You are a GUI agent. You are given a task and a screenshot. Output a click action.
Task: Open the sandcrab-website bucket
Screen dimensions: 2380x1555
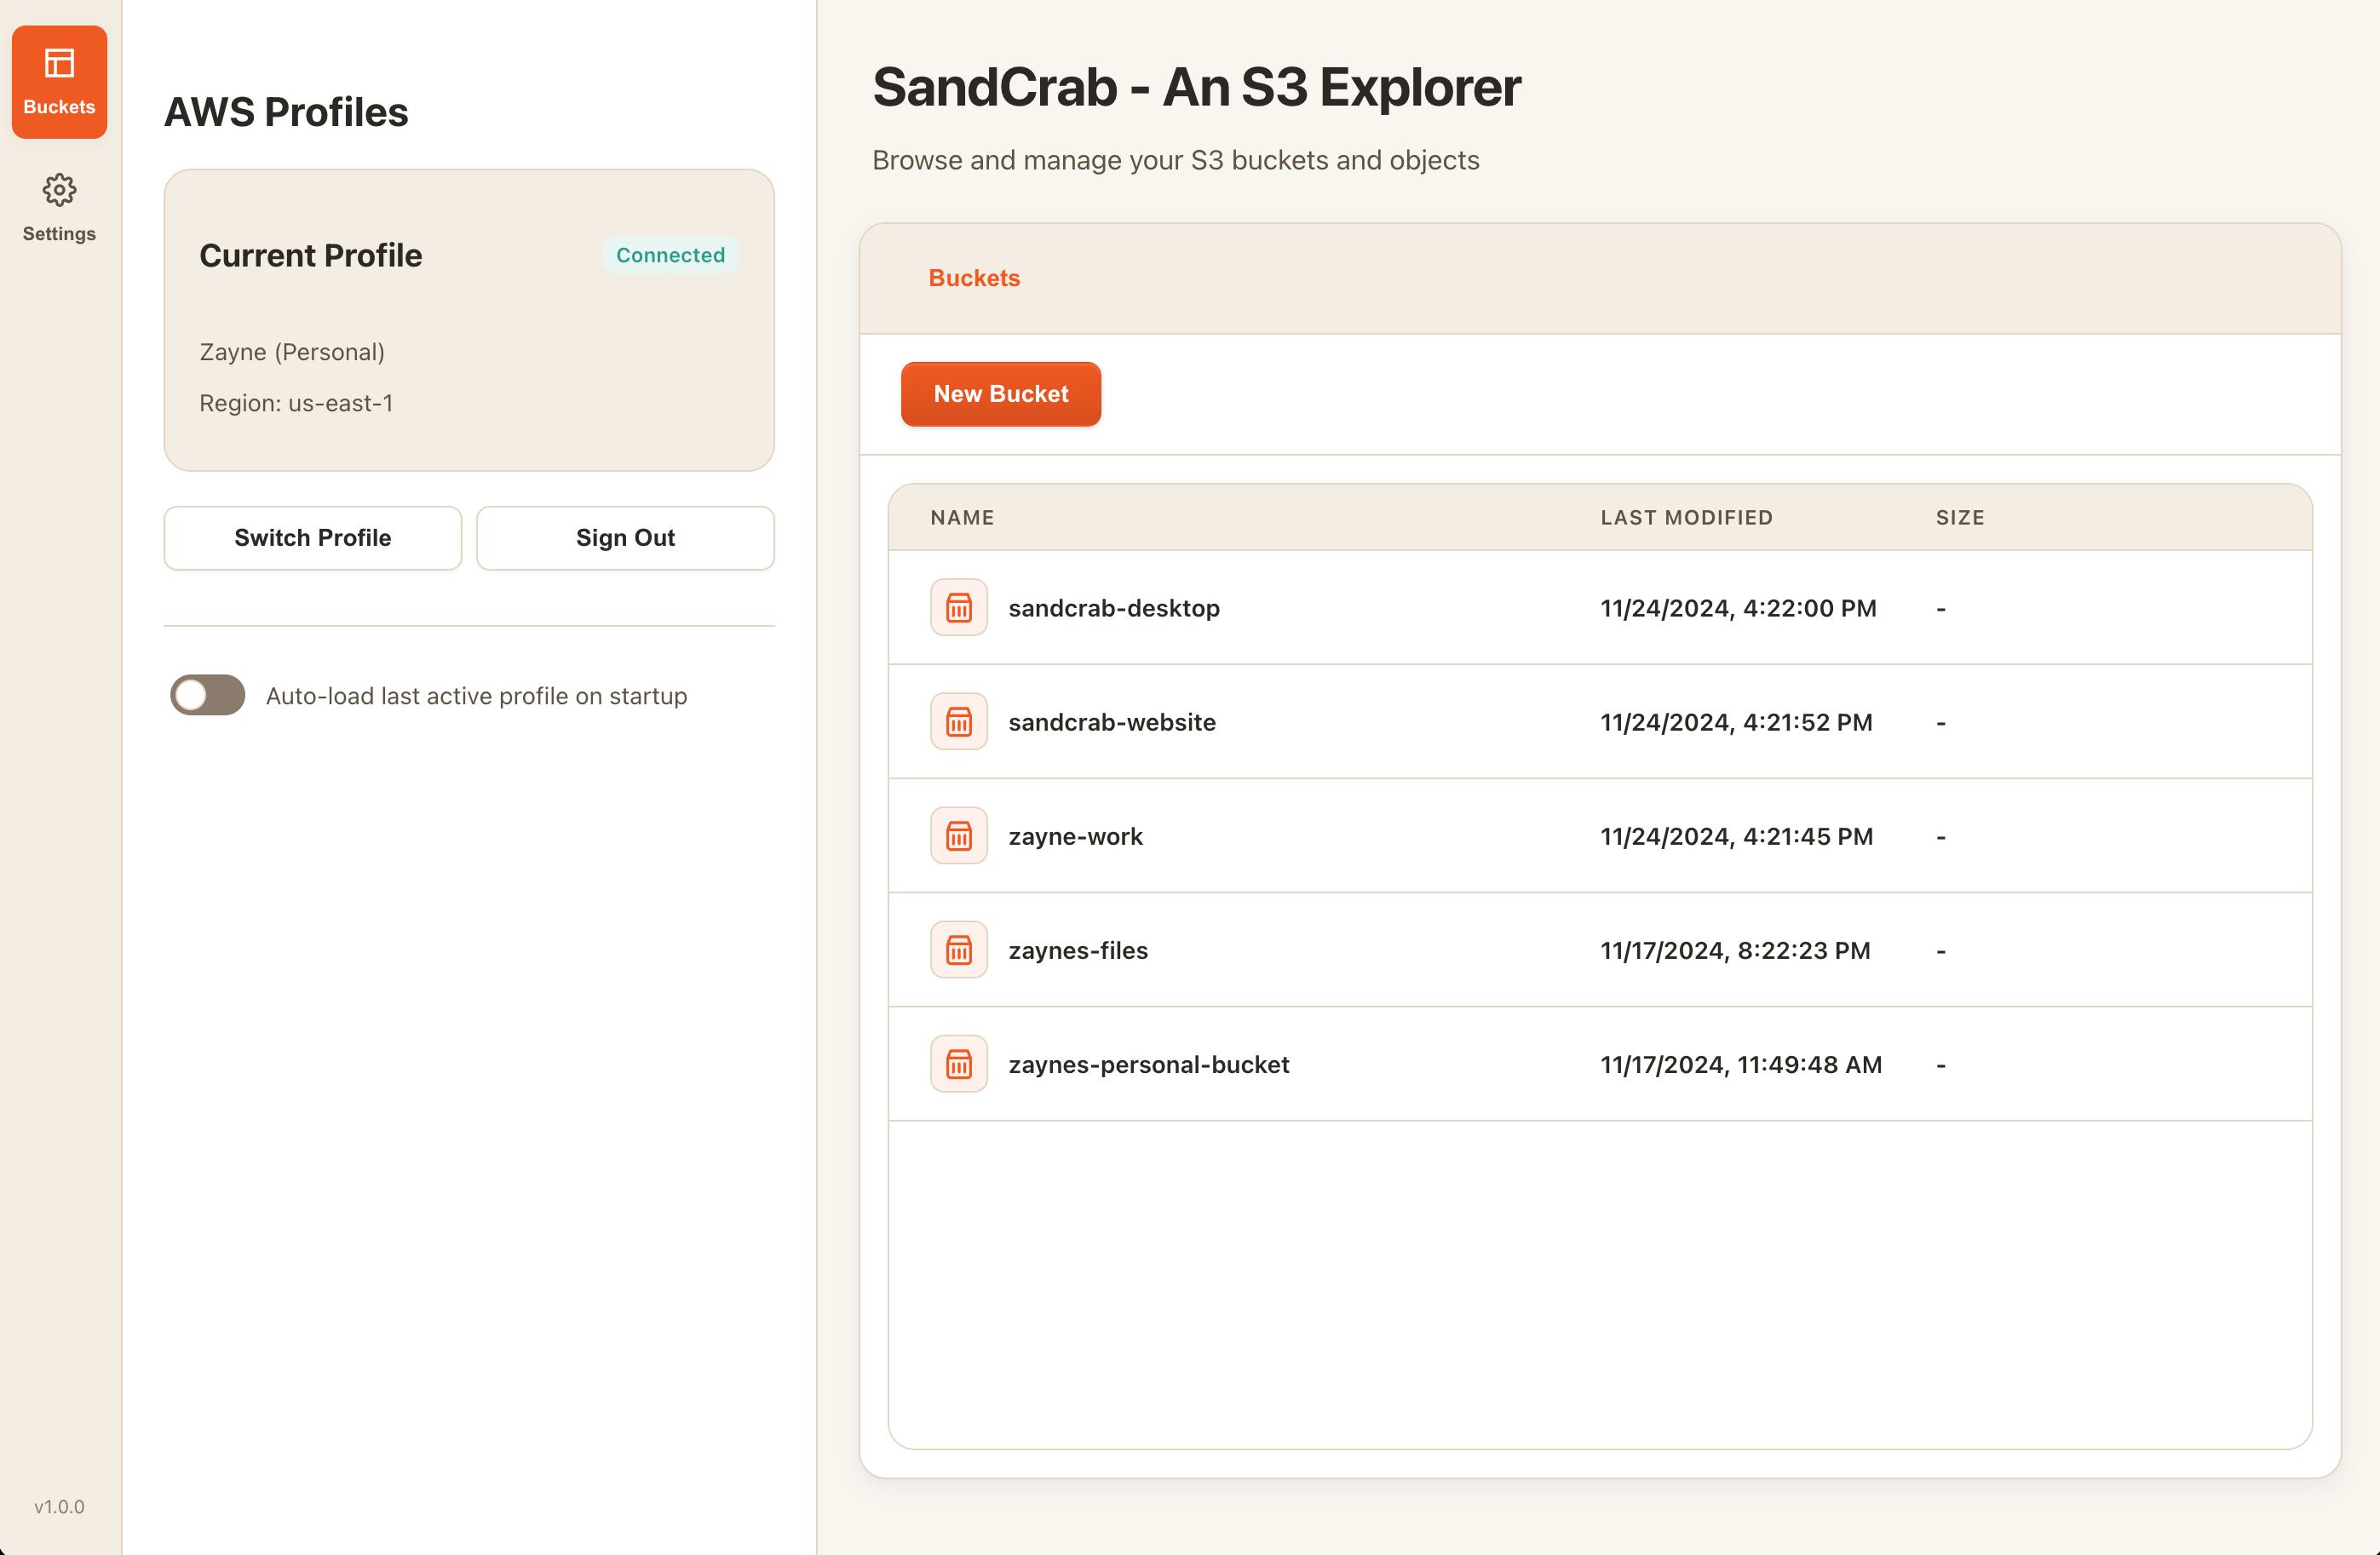(1112, 722)
